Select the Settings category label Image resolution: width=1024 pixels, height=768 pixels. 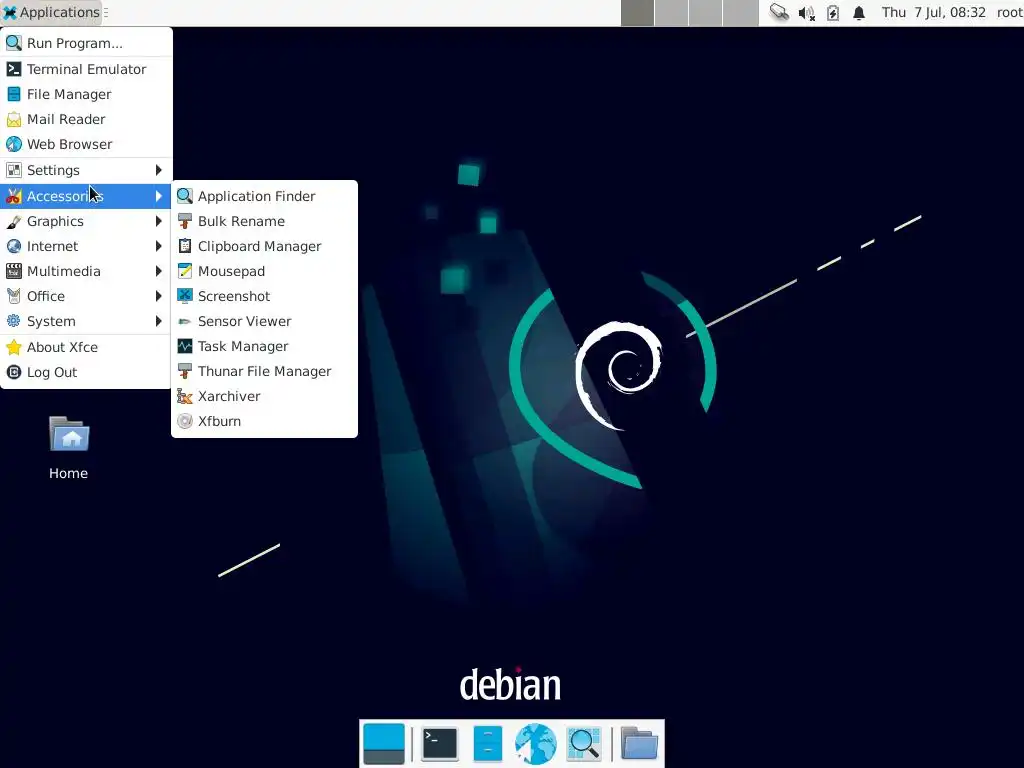pyautogui.click(x=53, y=170)
